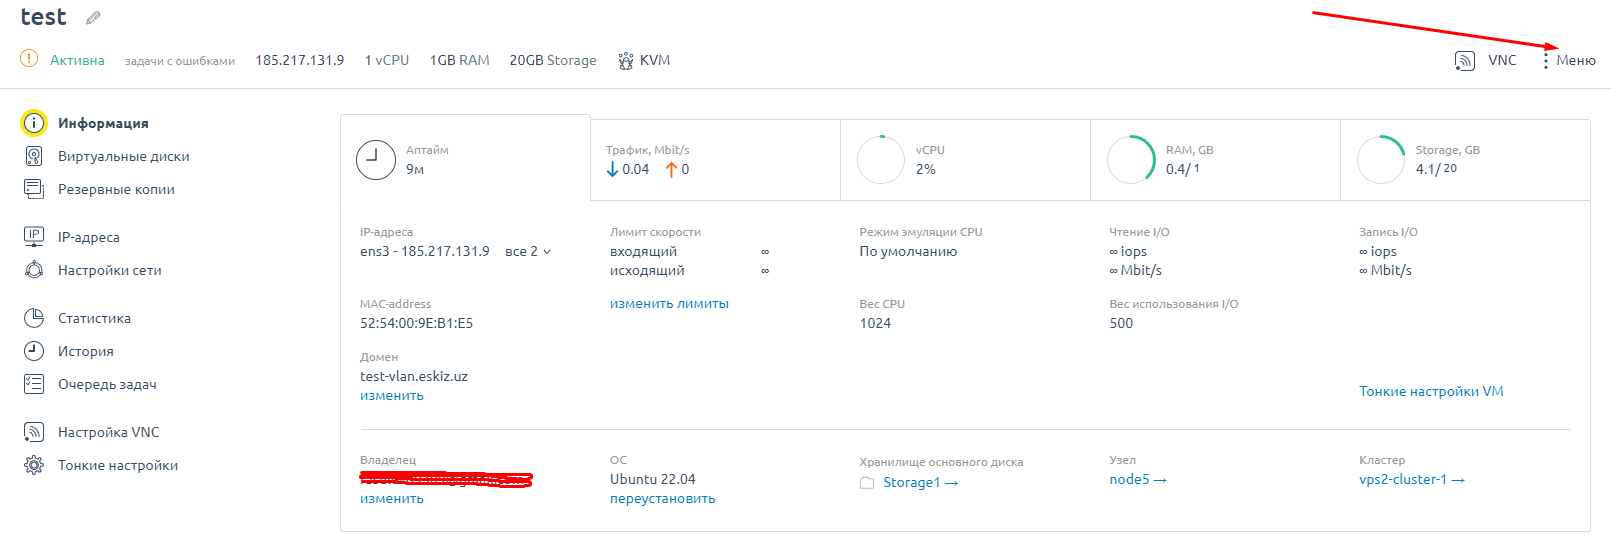This screenshot has height=545, width=1611.
Task: Click the pencil icon next to test
Action: [93, 18]
